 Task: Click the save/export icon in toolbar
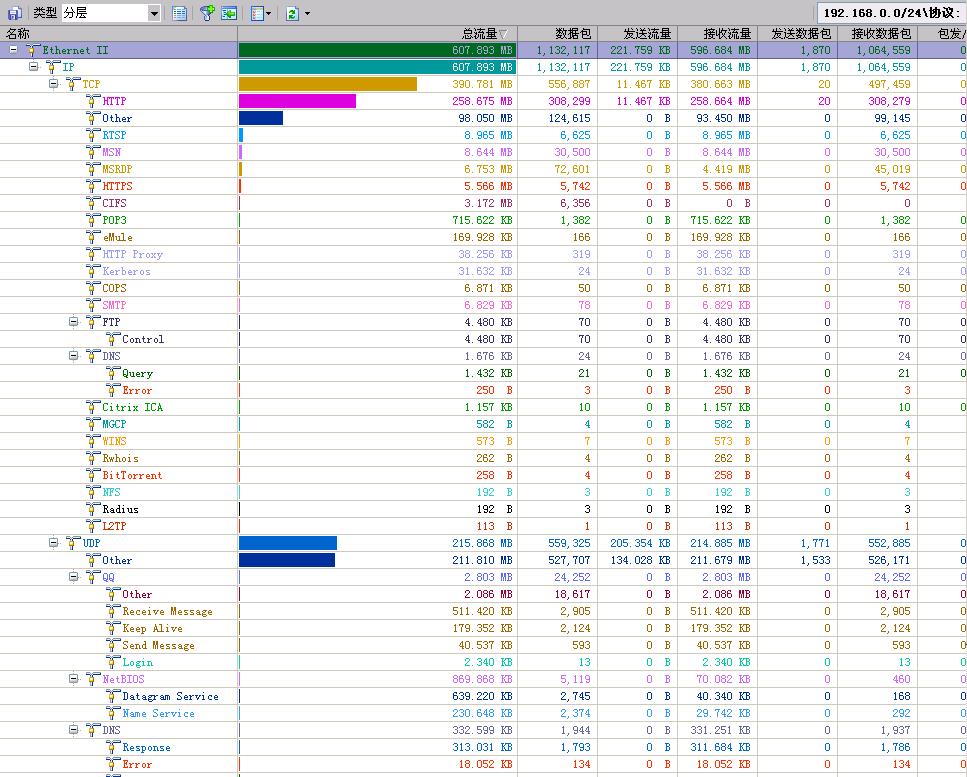pyautogui.click(x=15, y=13)
